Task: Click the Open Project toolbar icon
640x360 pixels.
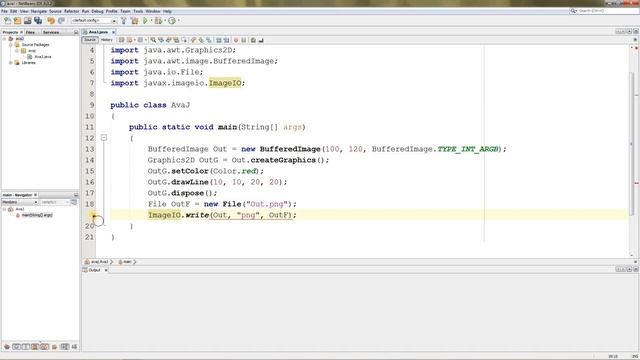Action: [27, 20]
